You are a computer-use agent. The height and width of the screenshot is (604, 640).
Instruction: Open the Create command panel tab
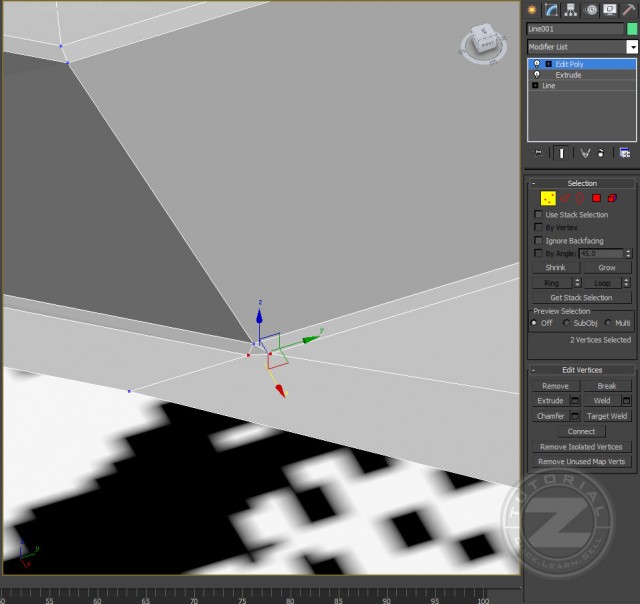coord(532,9)
